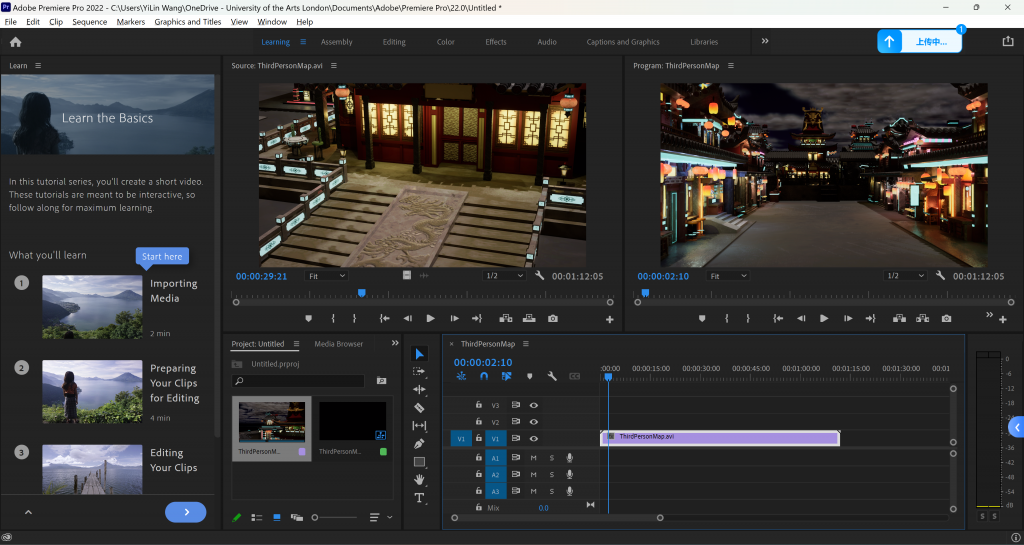Click the project search input field

(x=298, y=381)
